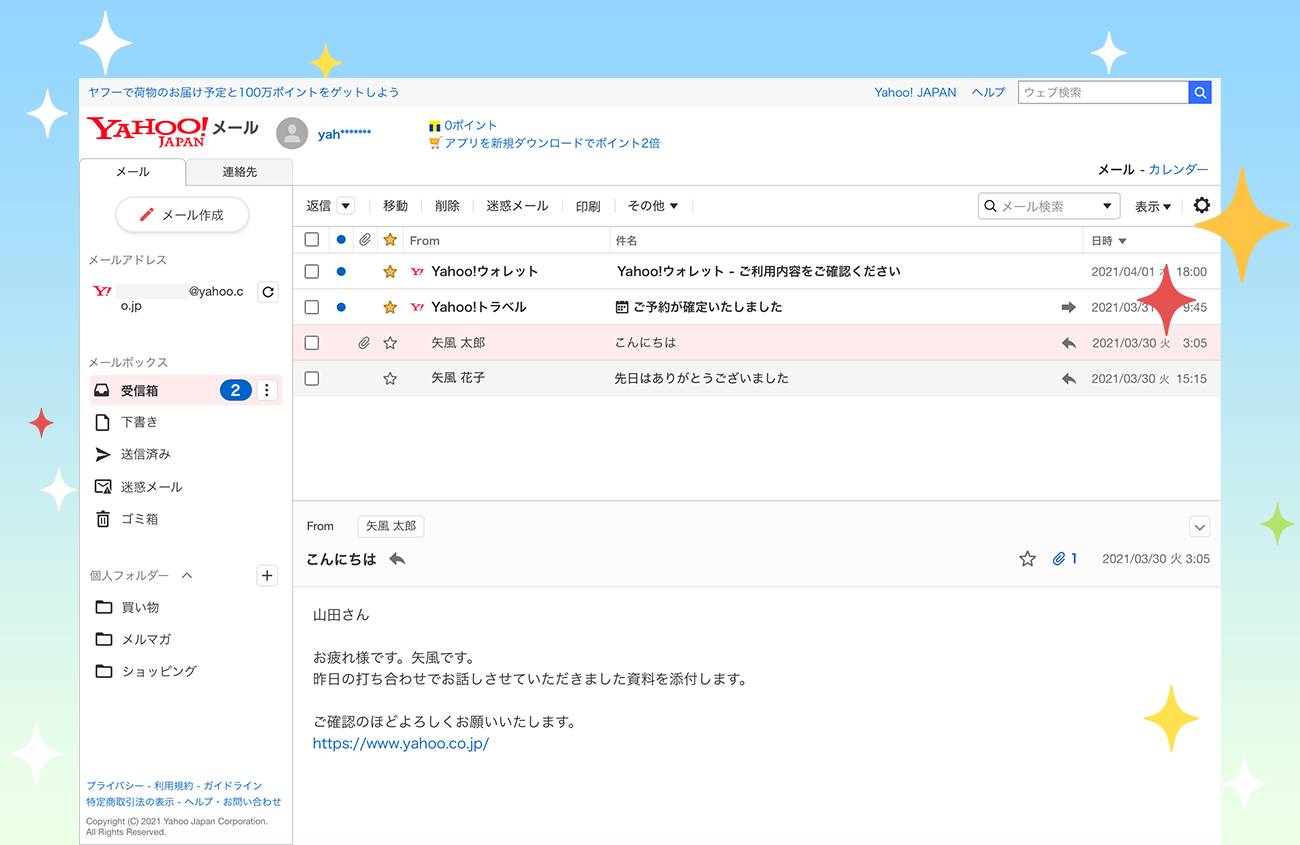Click the unread dot column header

tap(341, 240)
